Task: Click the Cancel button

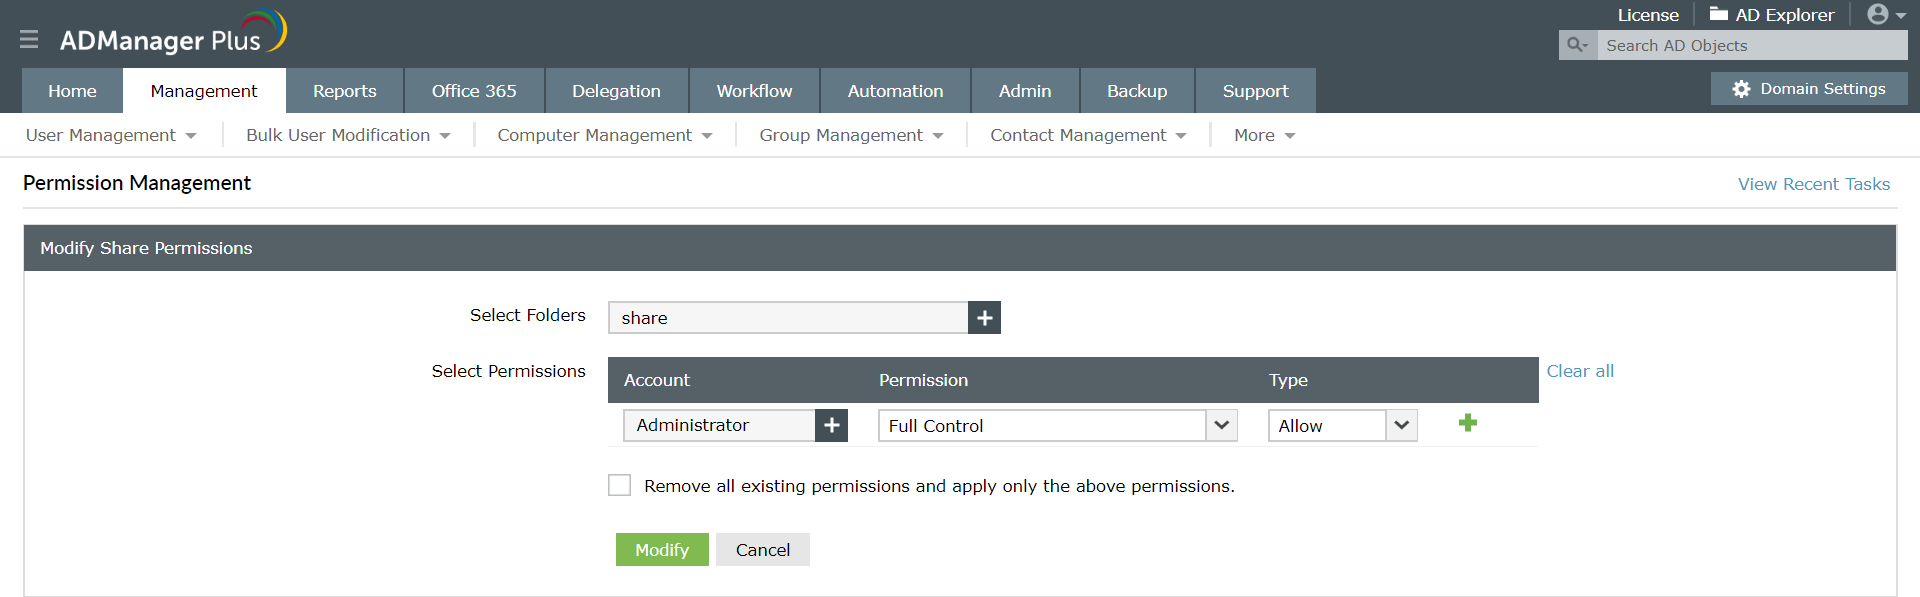Action: point(763,550)
